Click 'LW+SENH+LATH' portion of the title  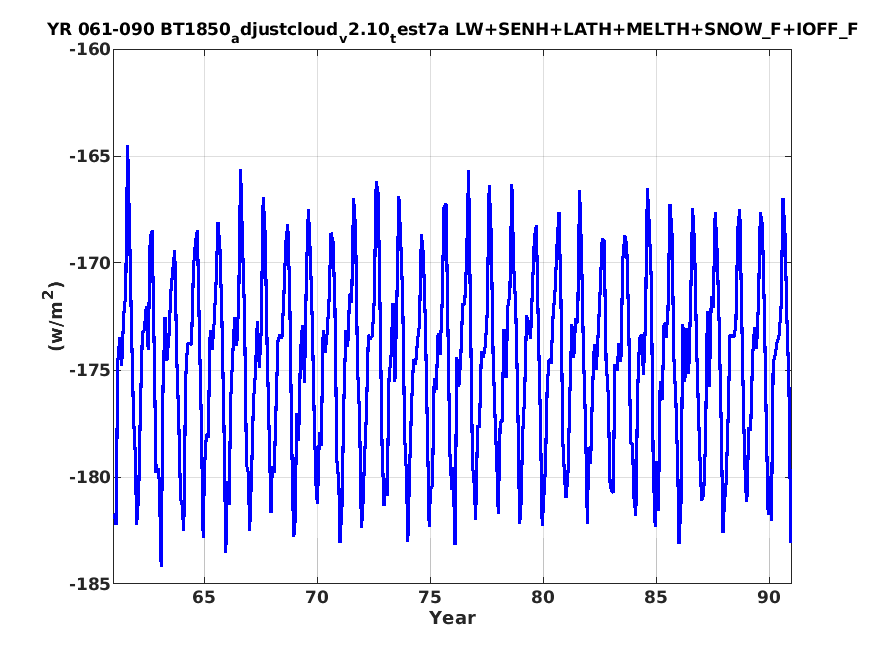click(x=540, y=29)
